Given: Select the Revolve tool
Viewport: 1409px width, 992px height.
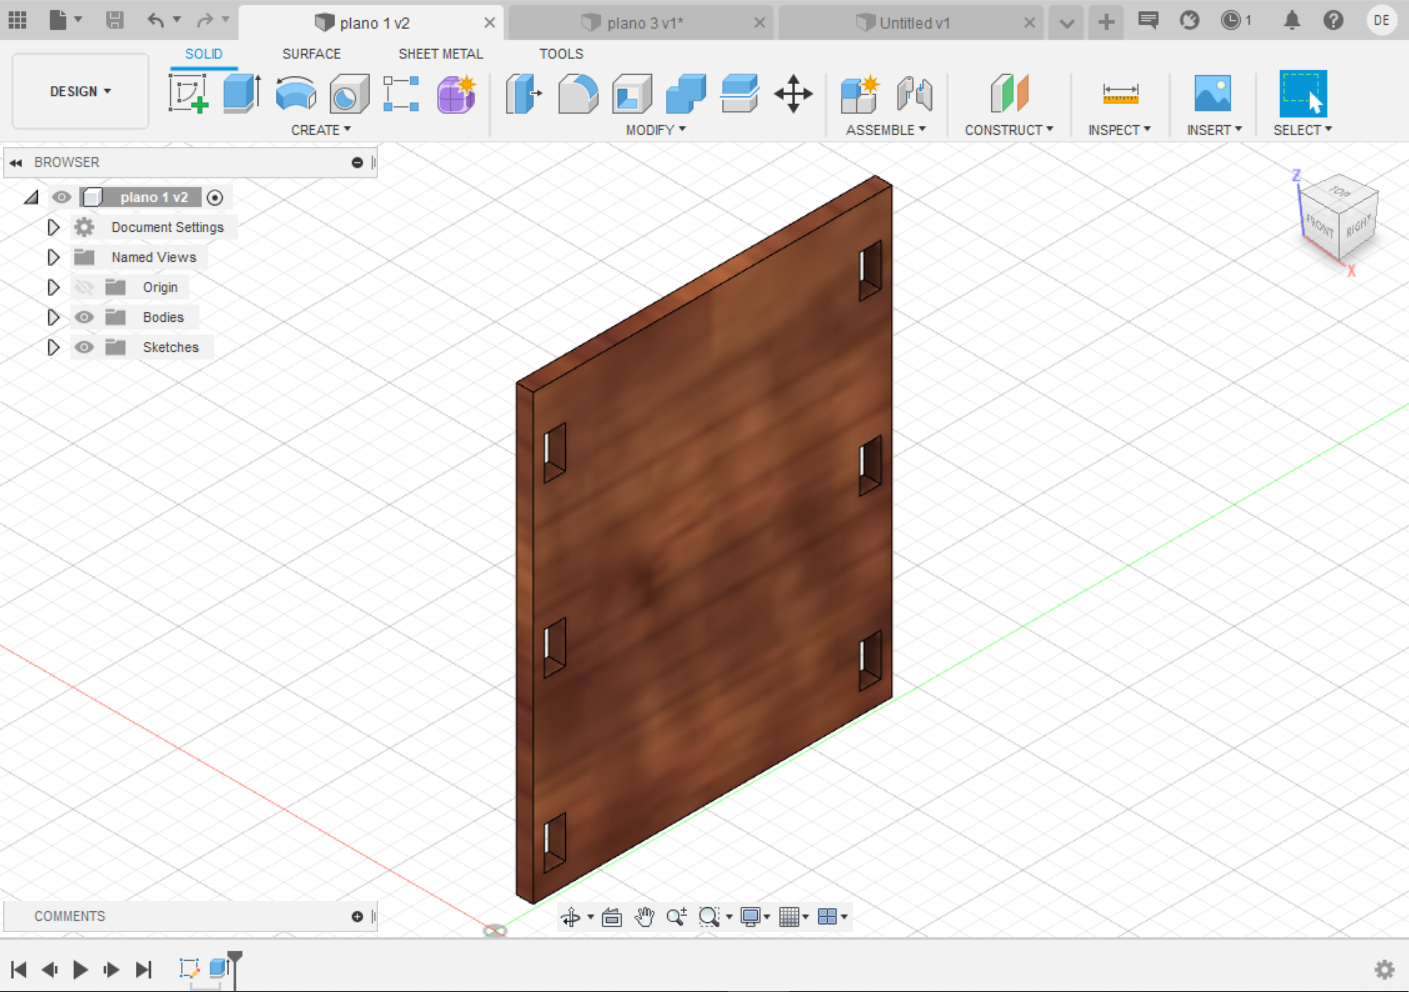Looking at the screenshot, I should 295,94.
